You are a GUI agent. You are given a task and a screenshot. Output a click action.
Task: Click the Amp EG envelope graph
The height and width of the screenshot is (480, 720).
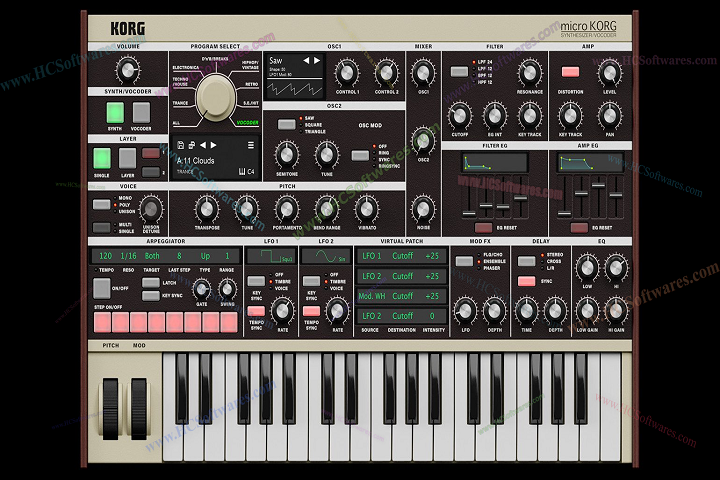click(x=591, y=163)
